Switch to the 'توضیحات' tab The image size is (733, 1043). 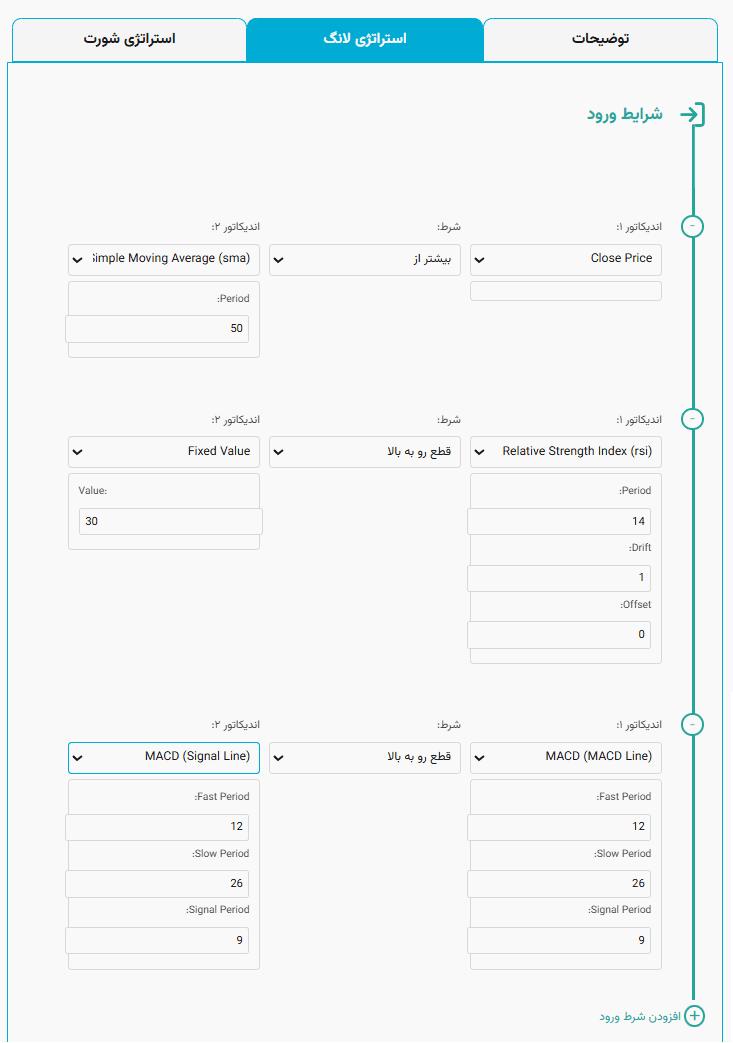tap(600, 40)
